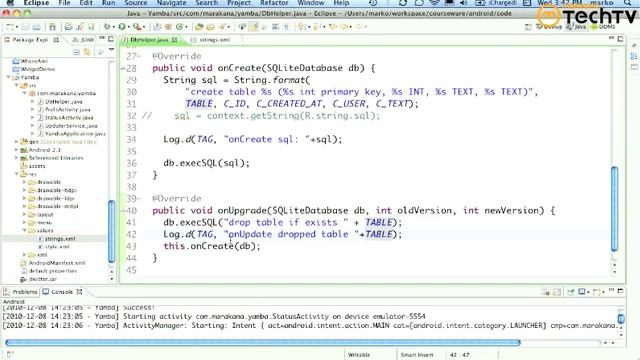Select AndroidManifest.xml in Package Explorer
This screenshot has width=640, height=360.
pyautogui.click(x=57, y=263)
